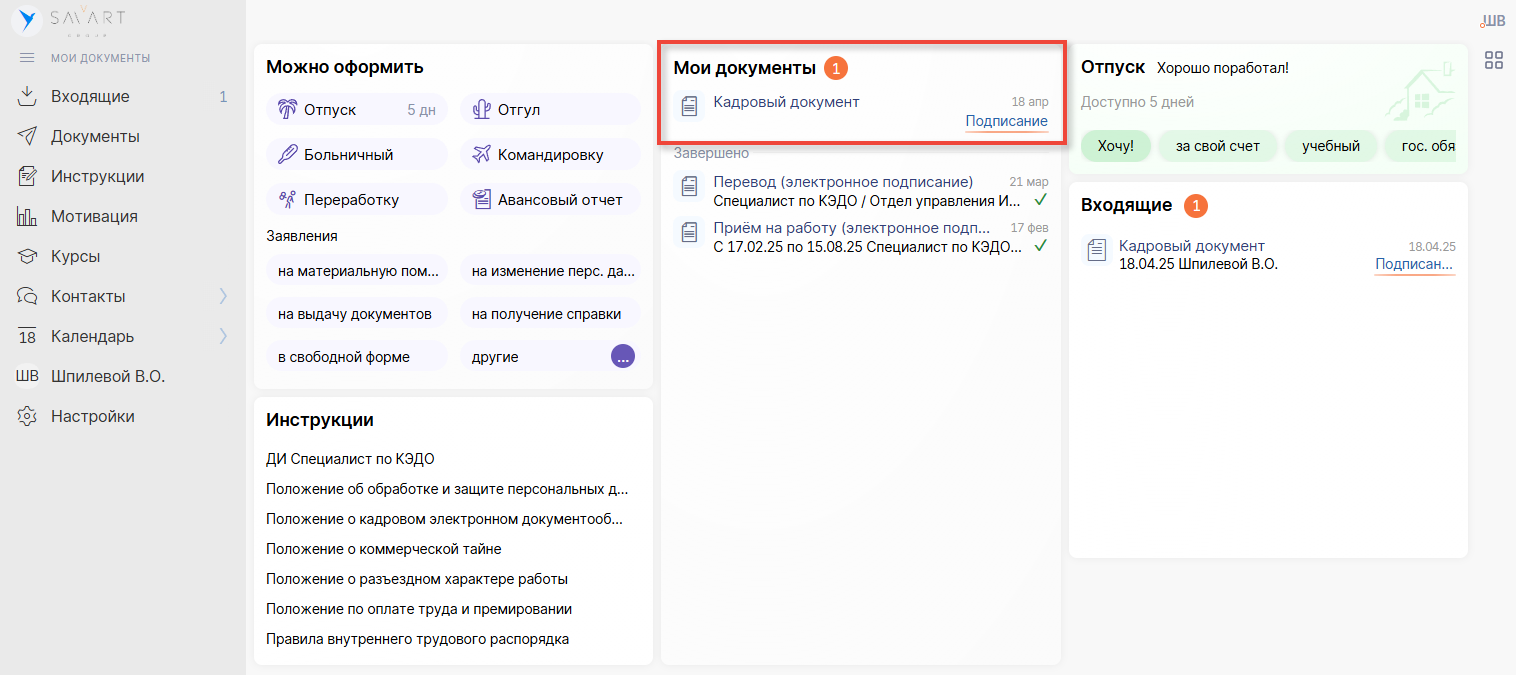This screenshot has height=675, width=1516.
Task: Open Кадровый документ in the Входящие panel
Action: [x=1191, y=246]
